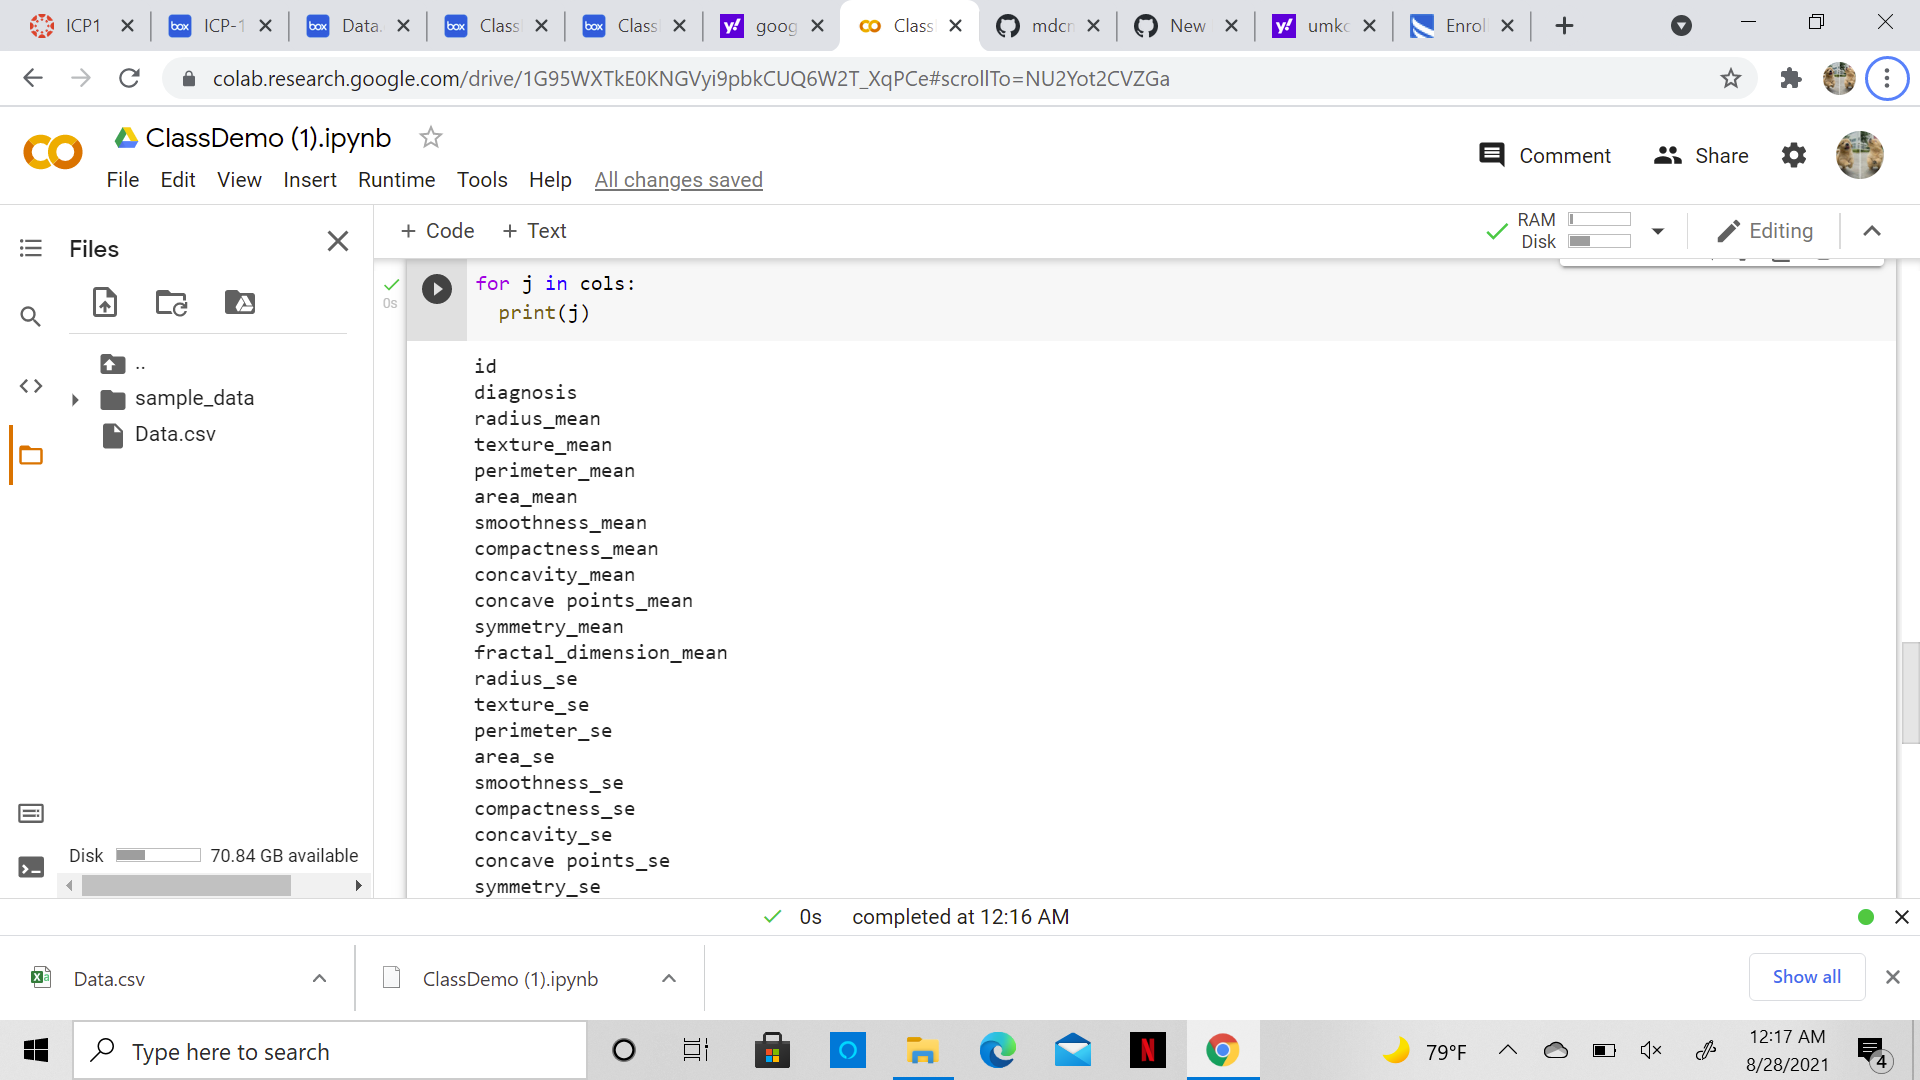Click the Windows taskbar search box

tap(330, 1051)
